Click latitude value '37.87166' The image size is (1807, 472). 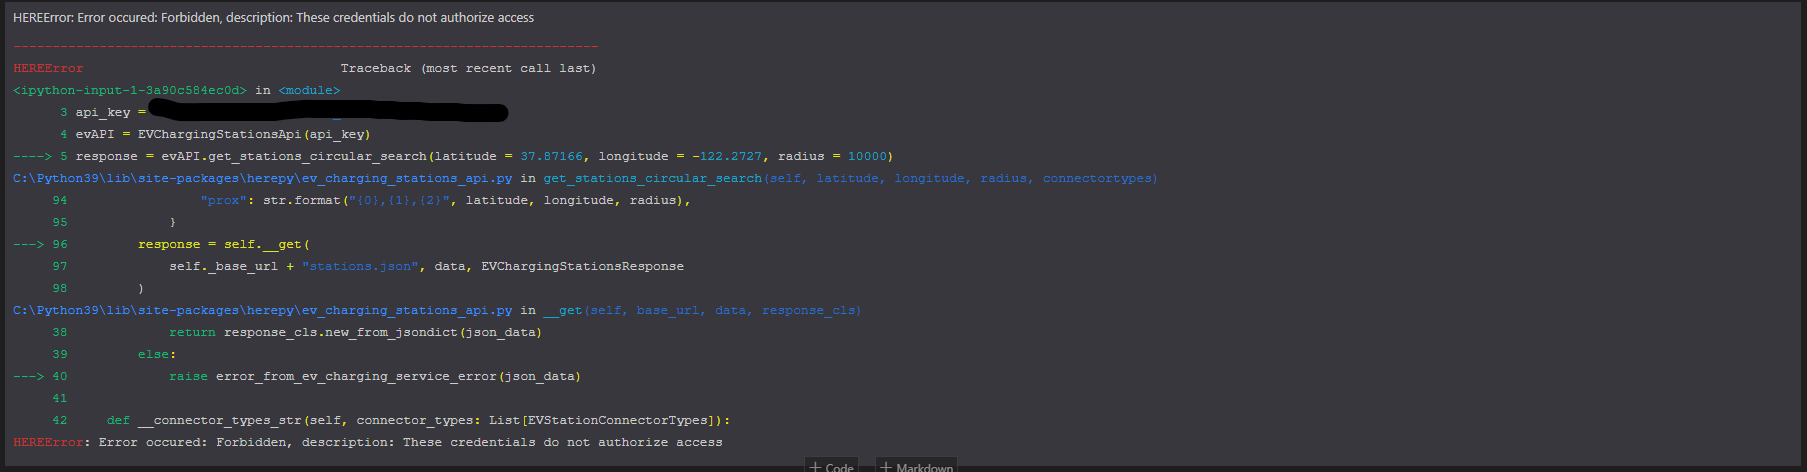coord(551,156)
